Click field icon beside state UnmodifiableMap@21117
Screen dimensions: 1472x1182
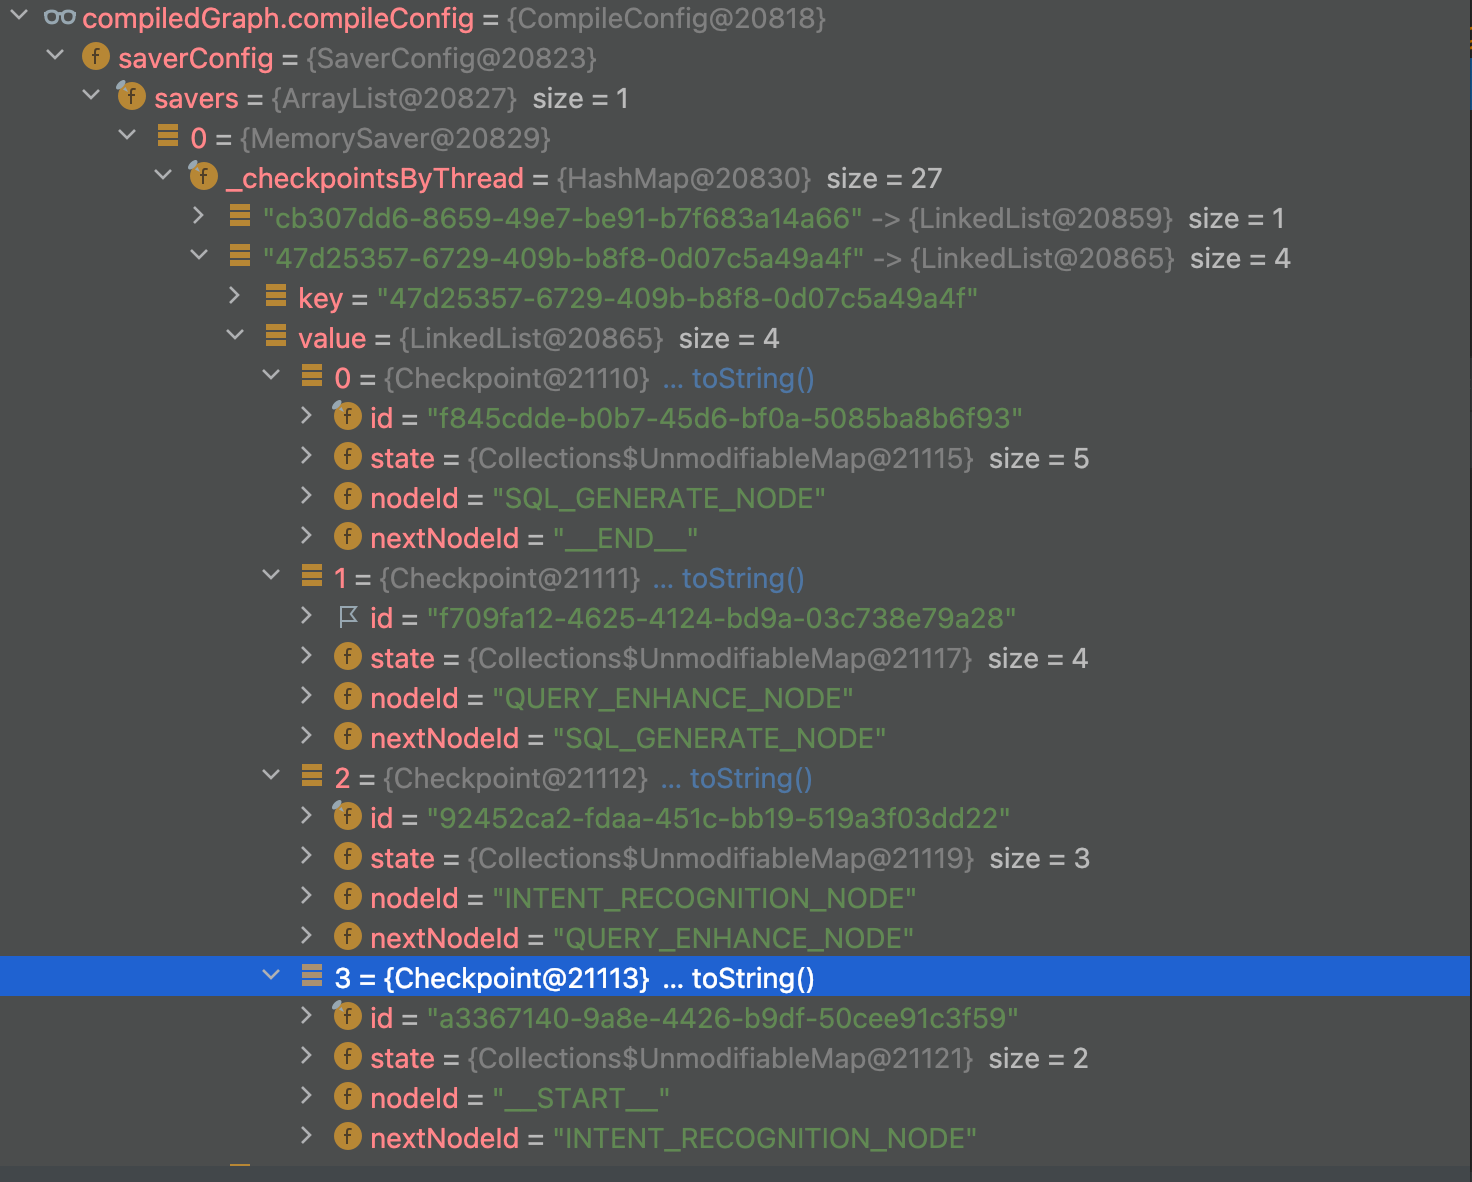point(348,656)
